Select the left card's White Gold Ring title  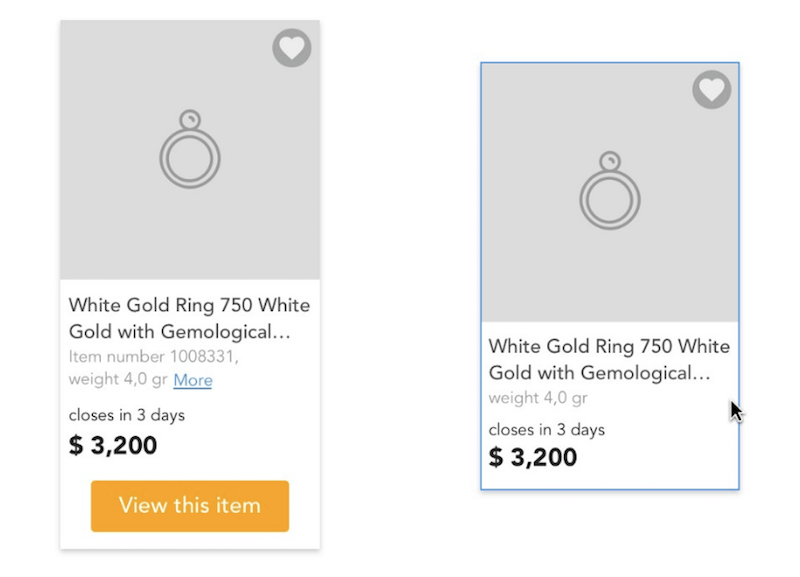[189, 306]
